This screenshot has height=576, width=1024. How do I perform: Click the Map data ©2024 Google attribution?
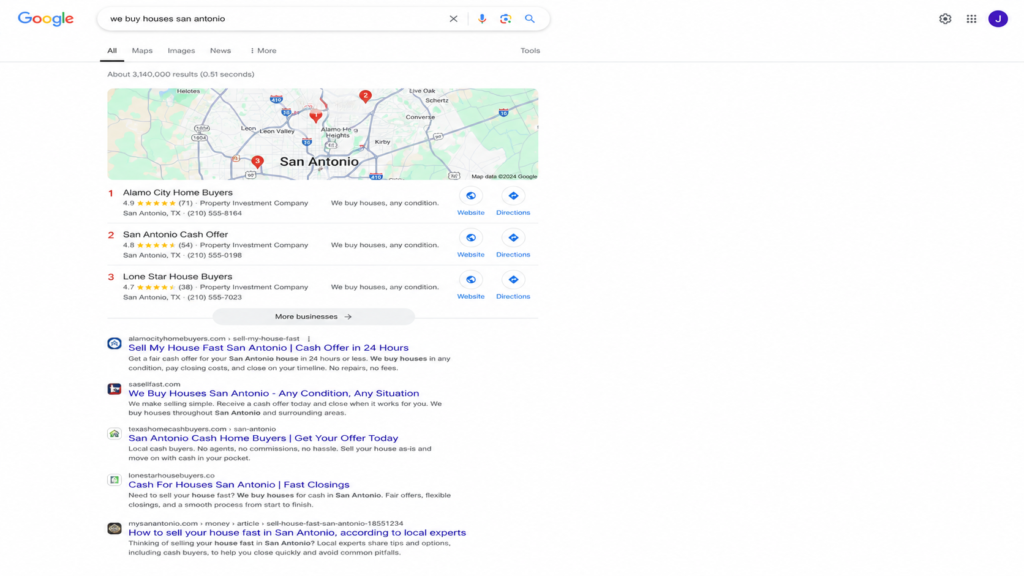pyautogui.click(x=504, y=176)
